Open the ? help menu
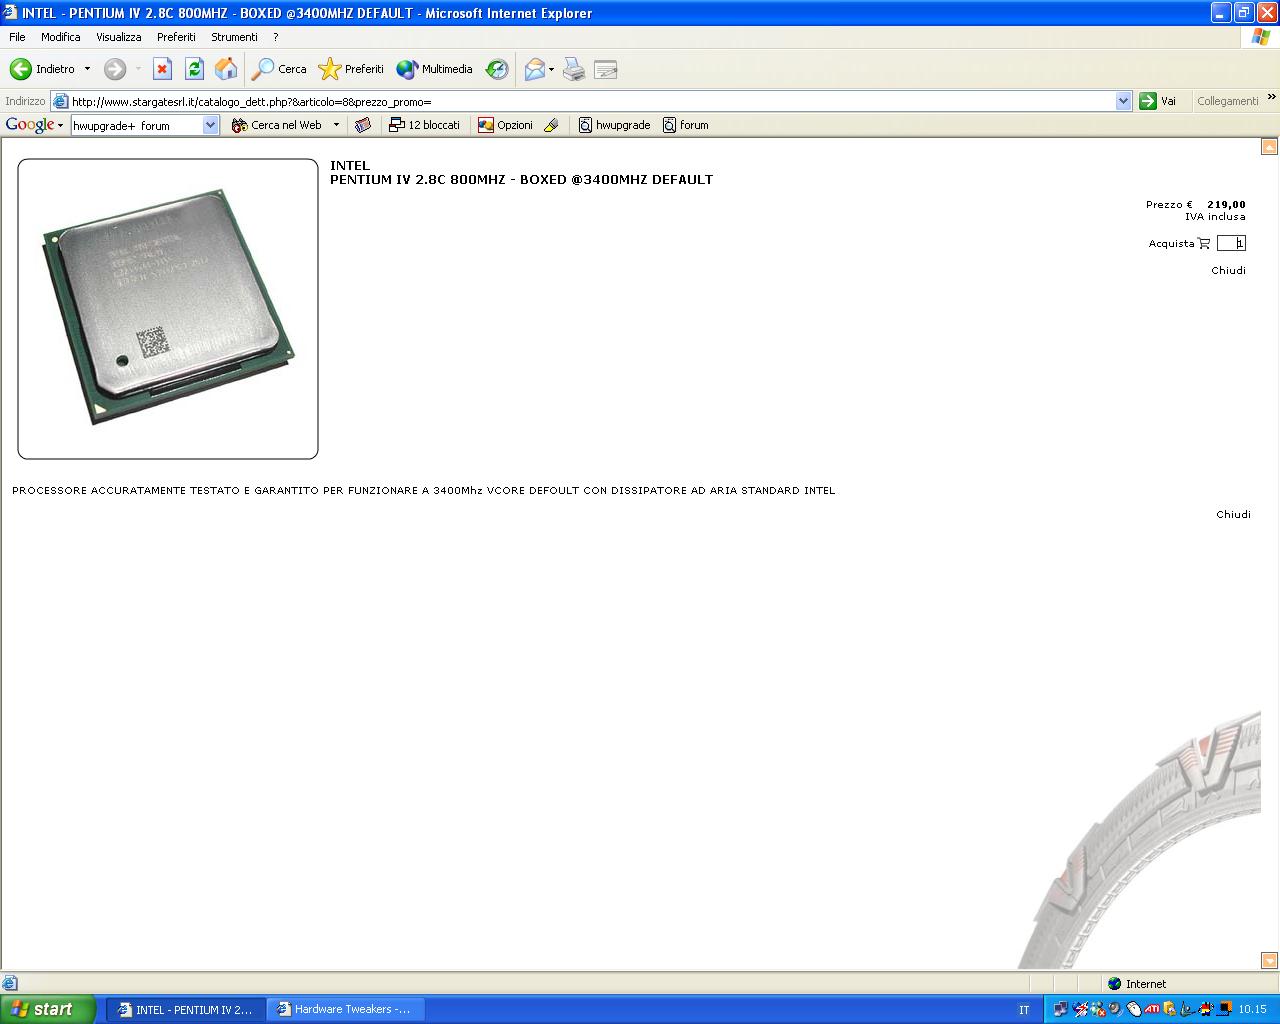Screen dimensions: 1280x1024 [275, 37]
